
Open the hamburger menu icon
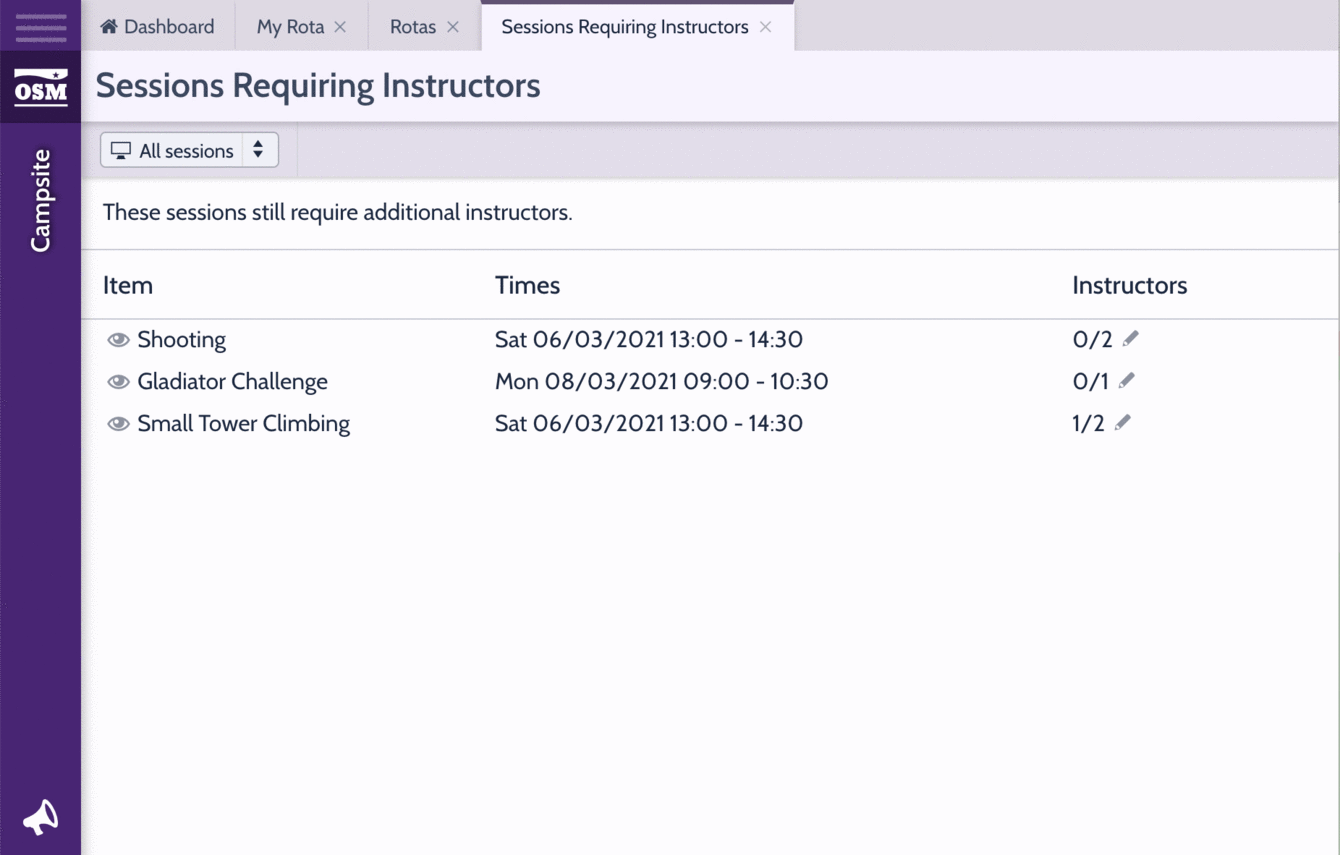click(x=40, y=27)
